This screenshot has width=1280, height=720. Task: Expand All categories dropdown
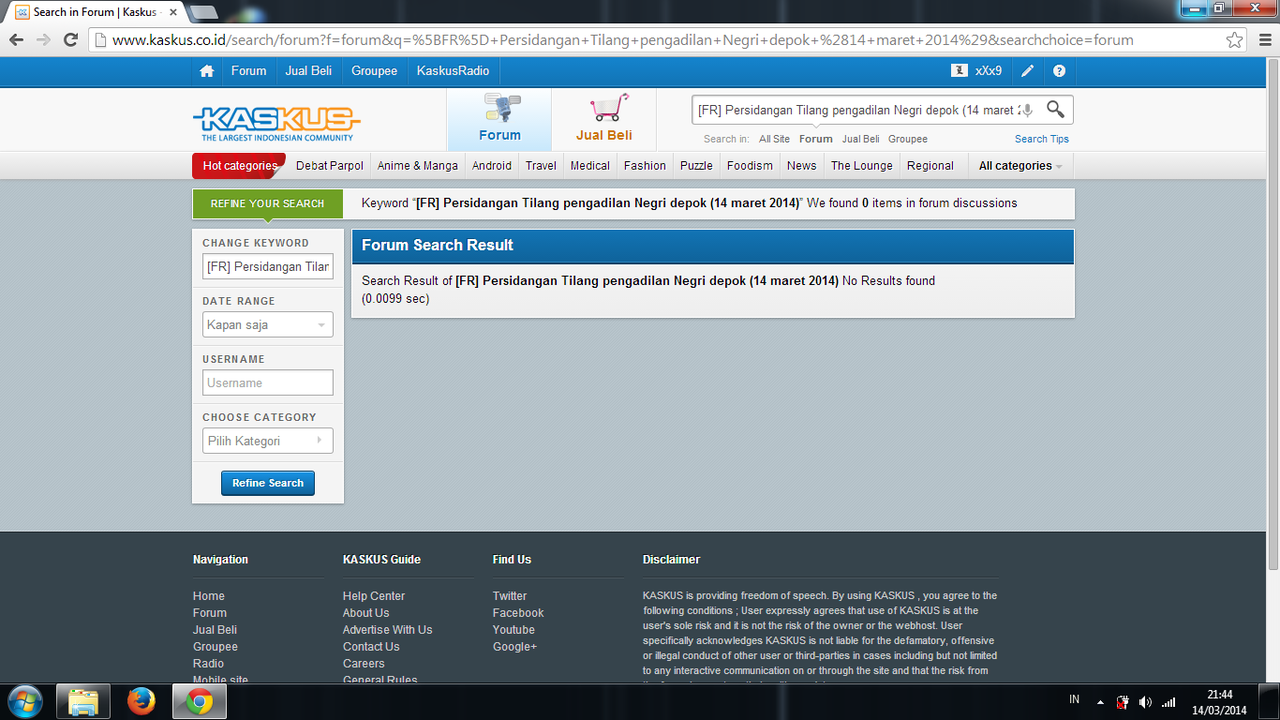pyautogui.click(x=1020, y=166)
